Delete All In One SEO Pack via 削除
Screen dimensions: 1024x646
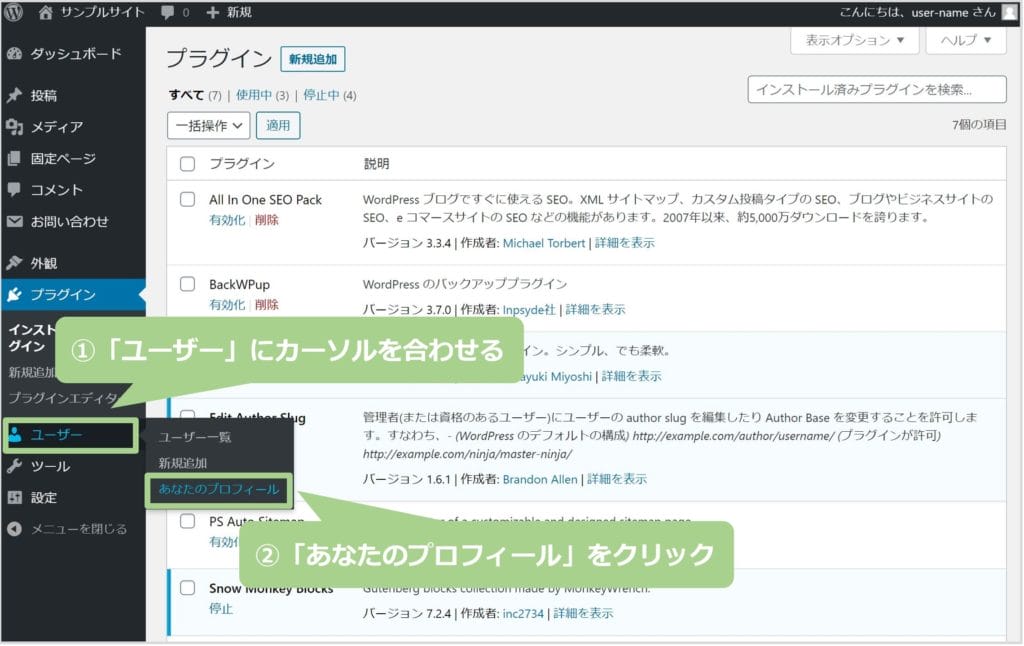point(266,220)
